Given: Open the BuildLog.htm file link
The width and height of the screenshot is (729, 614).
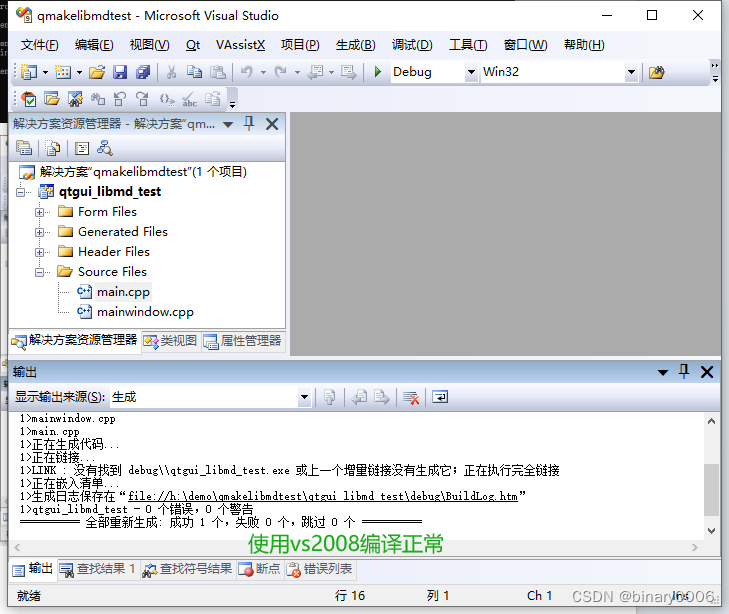Looking at the screenshot, I should point(323,496).
